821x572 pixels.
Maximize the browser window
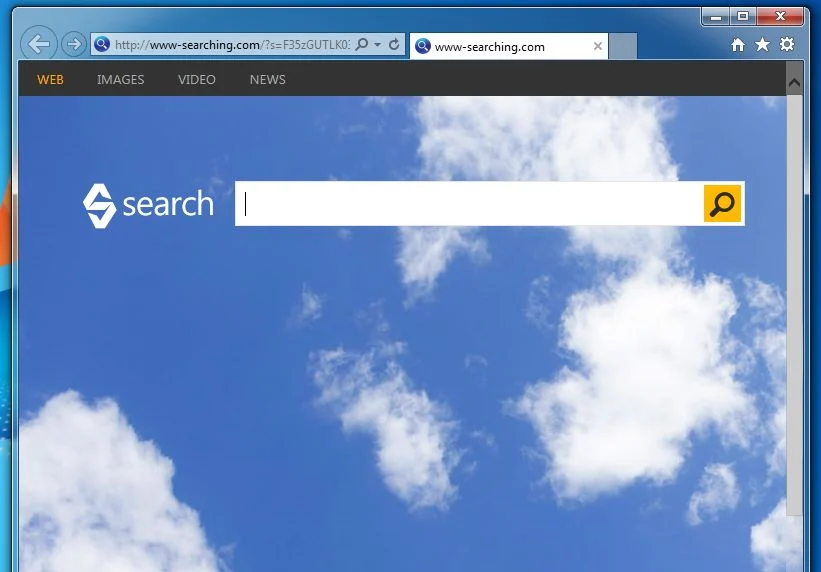coord(743,17)
